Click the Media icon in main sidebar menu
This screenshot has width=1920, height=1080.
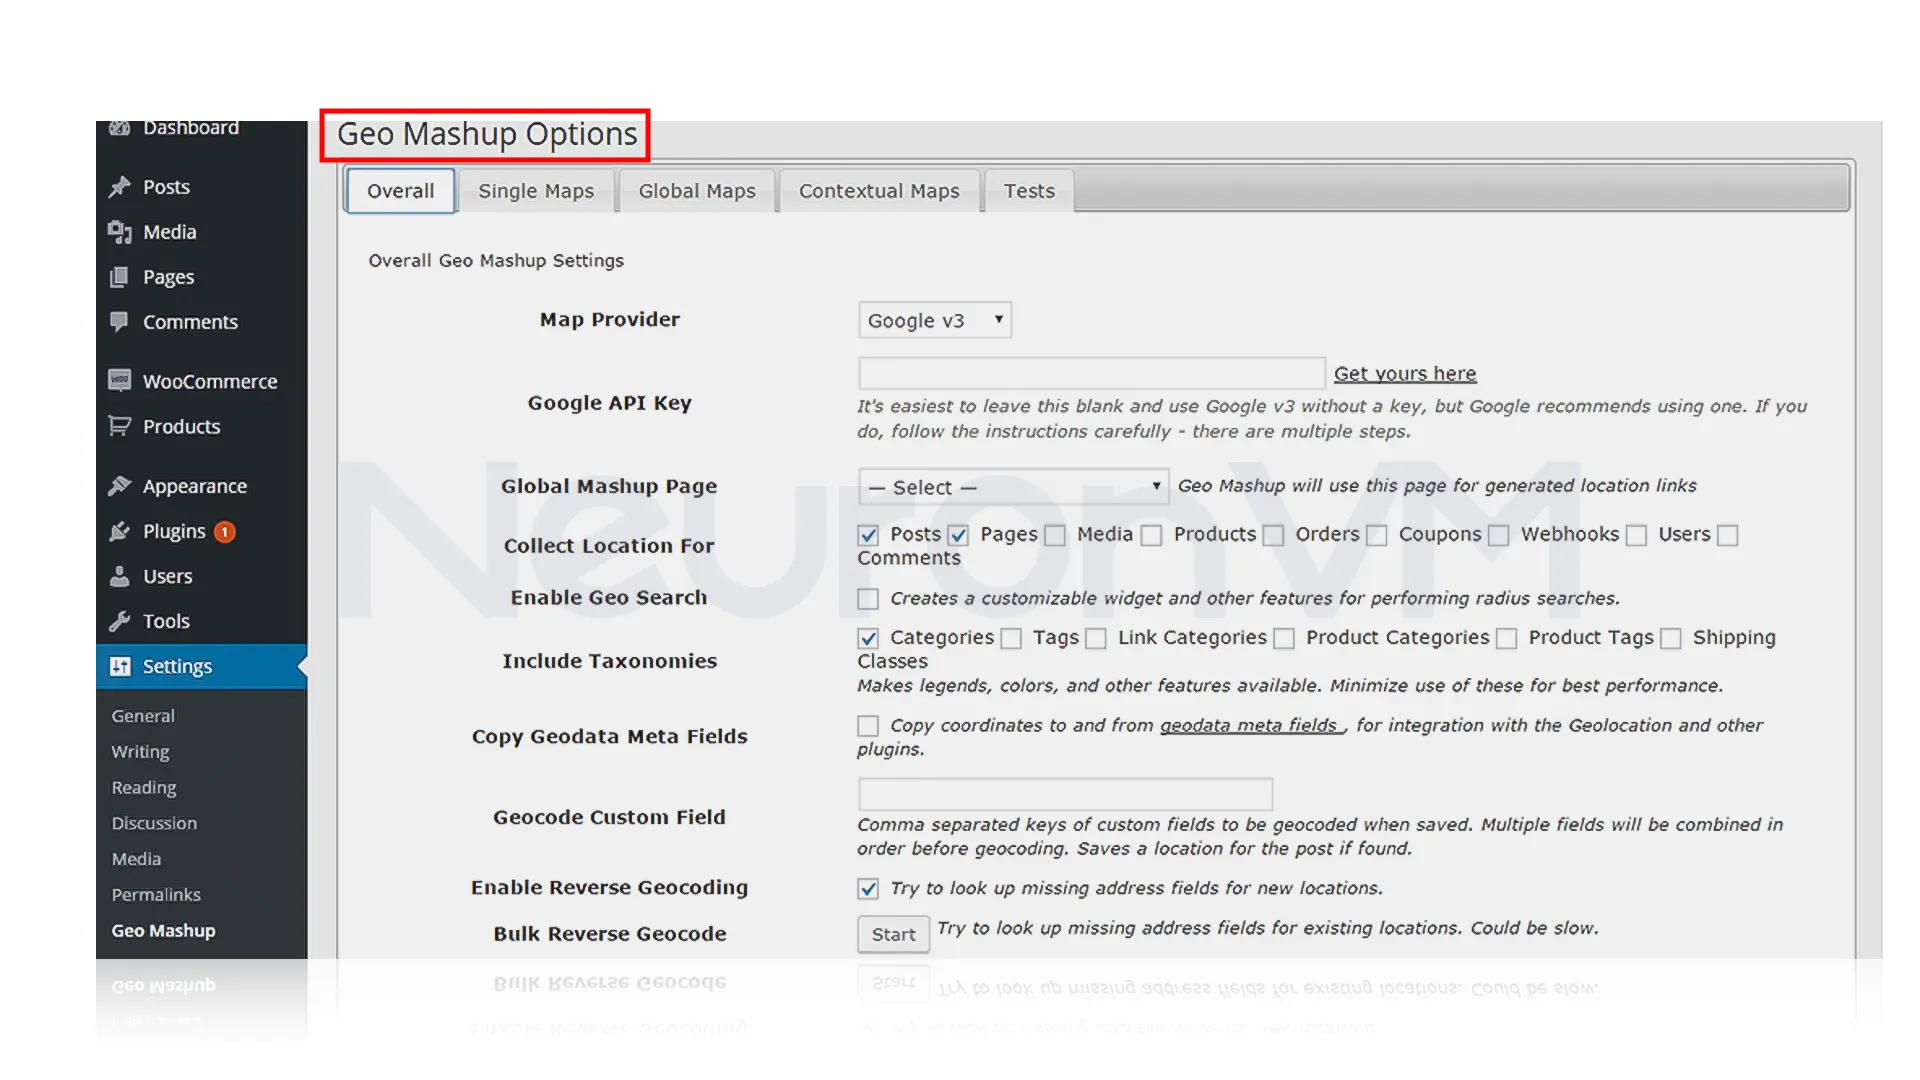pos(120,232)
